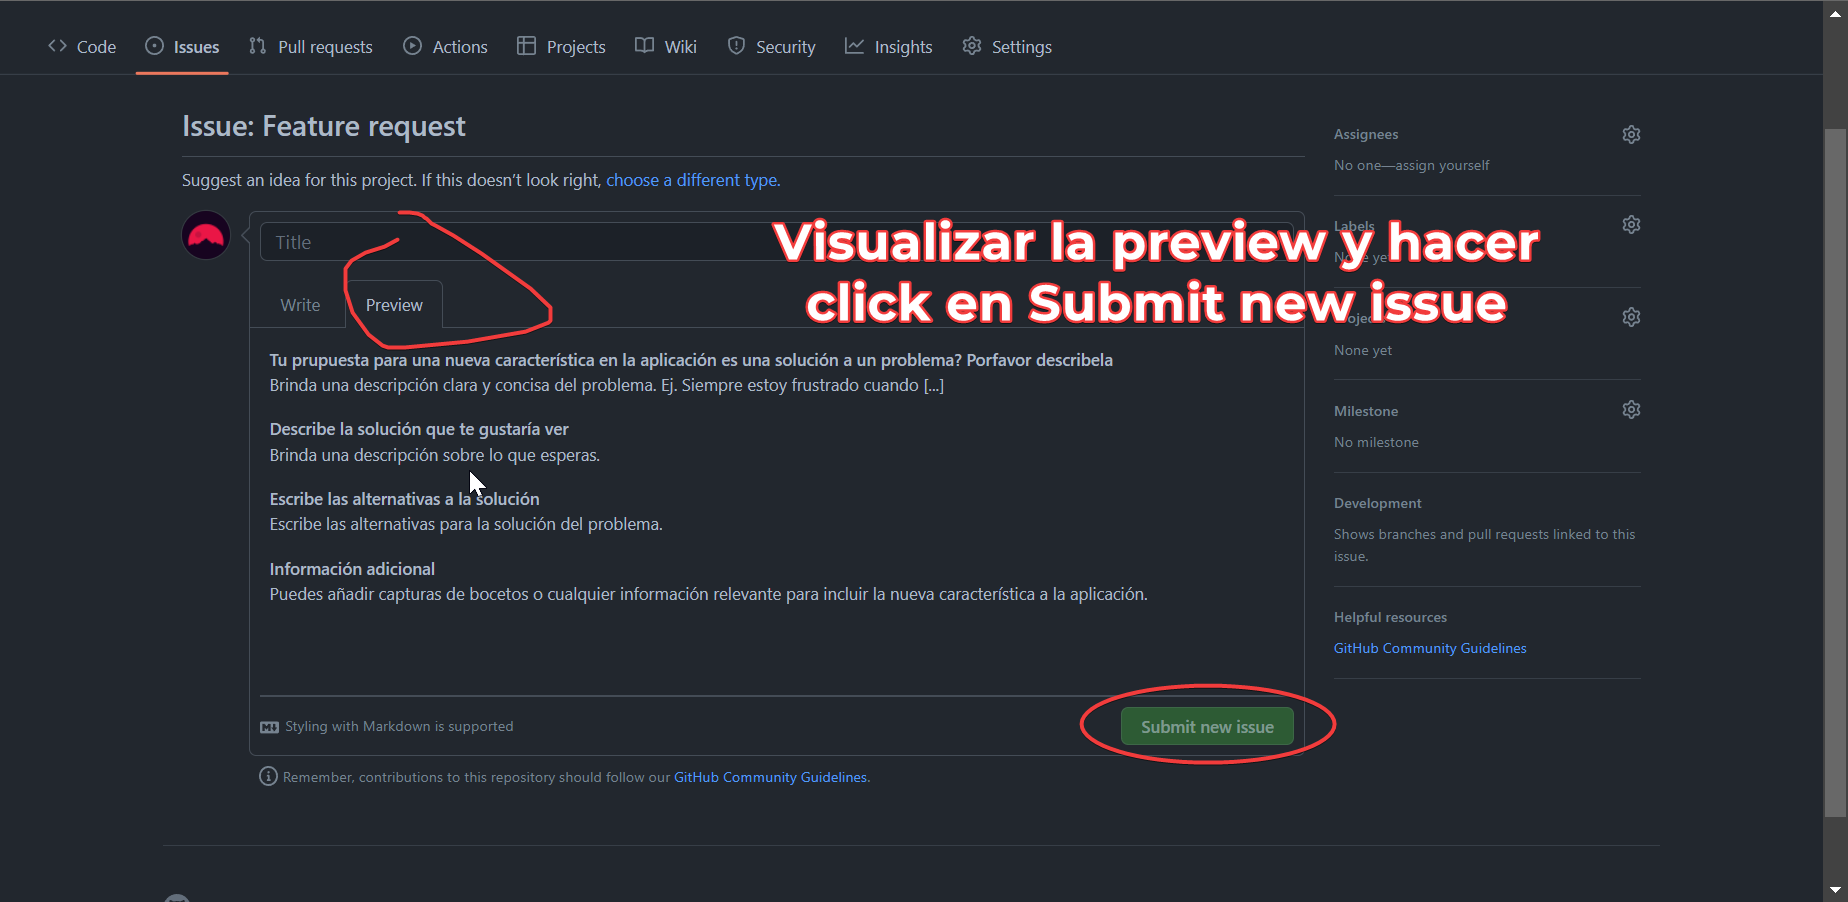Click 'Brinda una descripción sobre lo que esperas.'

(435, 455)
